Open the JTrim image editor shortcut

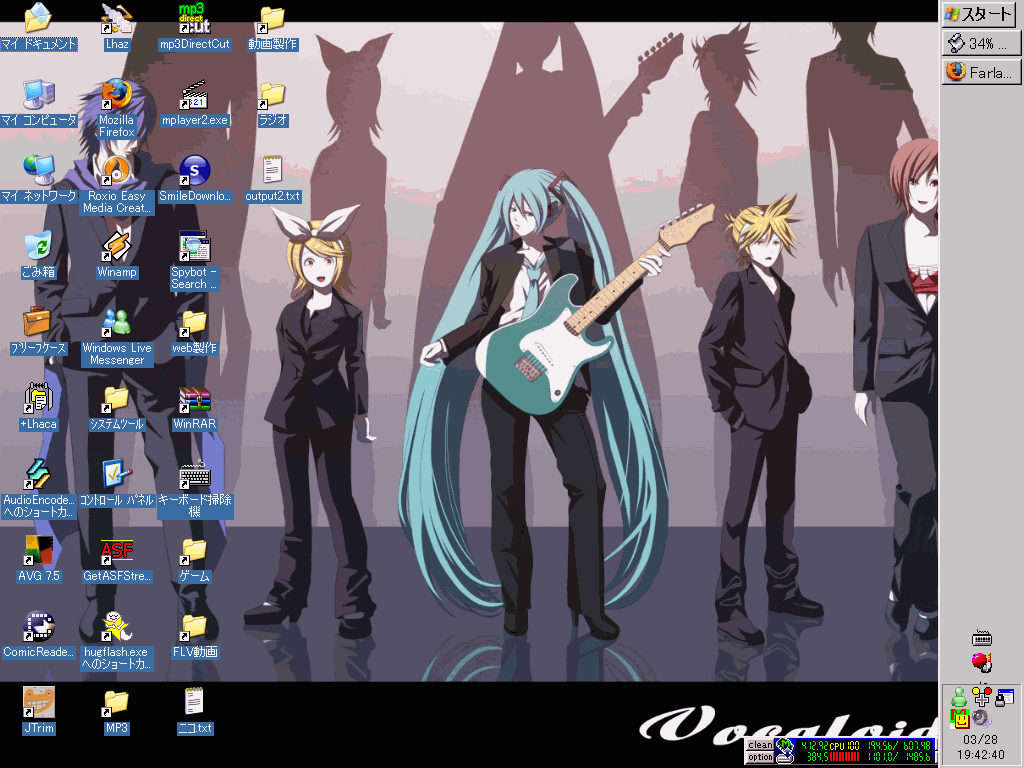39,704
